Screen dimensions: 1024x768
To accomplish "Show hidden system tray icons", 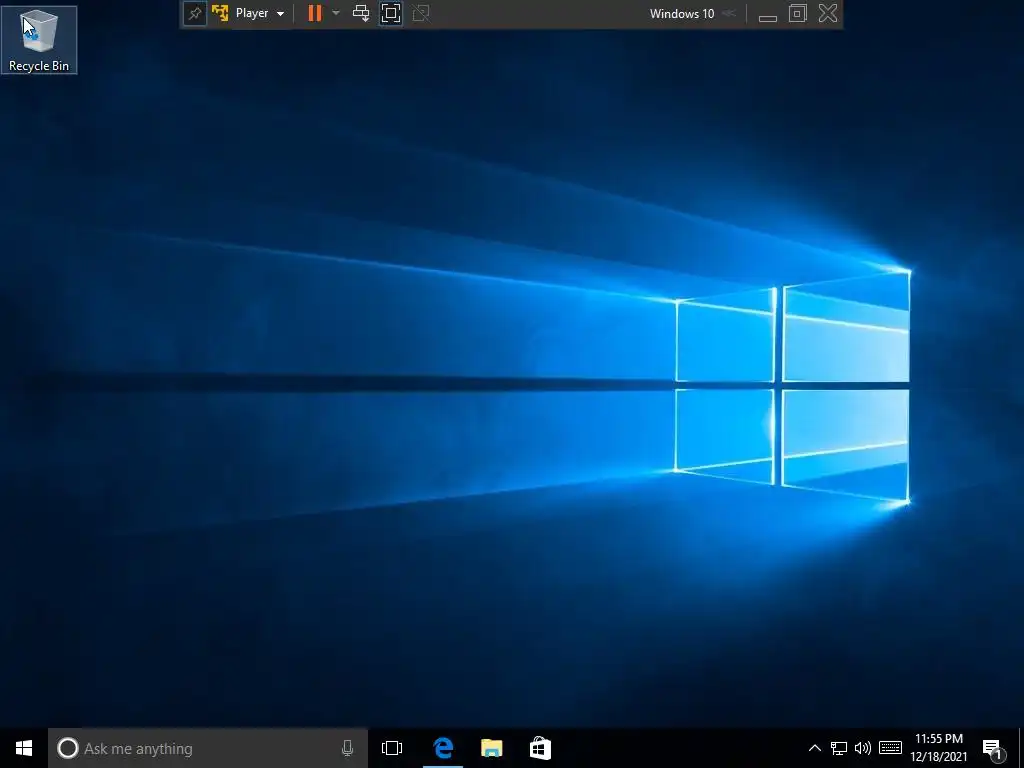I will pos(814,748).
